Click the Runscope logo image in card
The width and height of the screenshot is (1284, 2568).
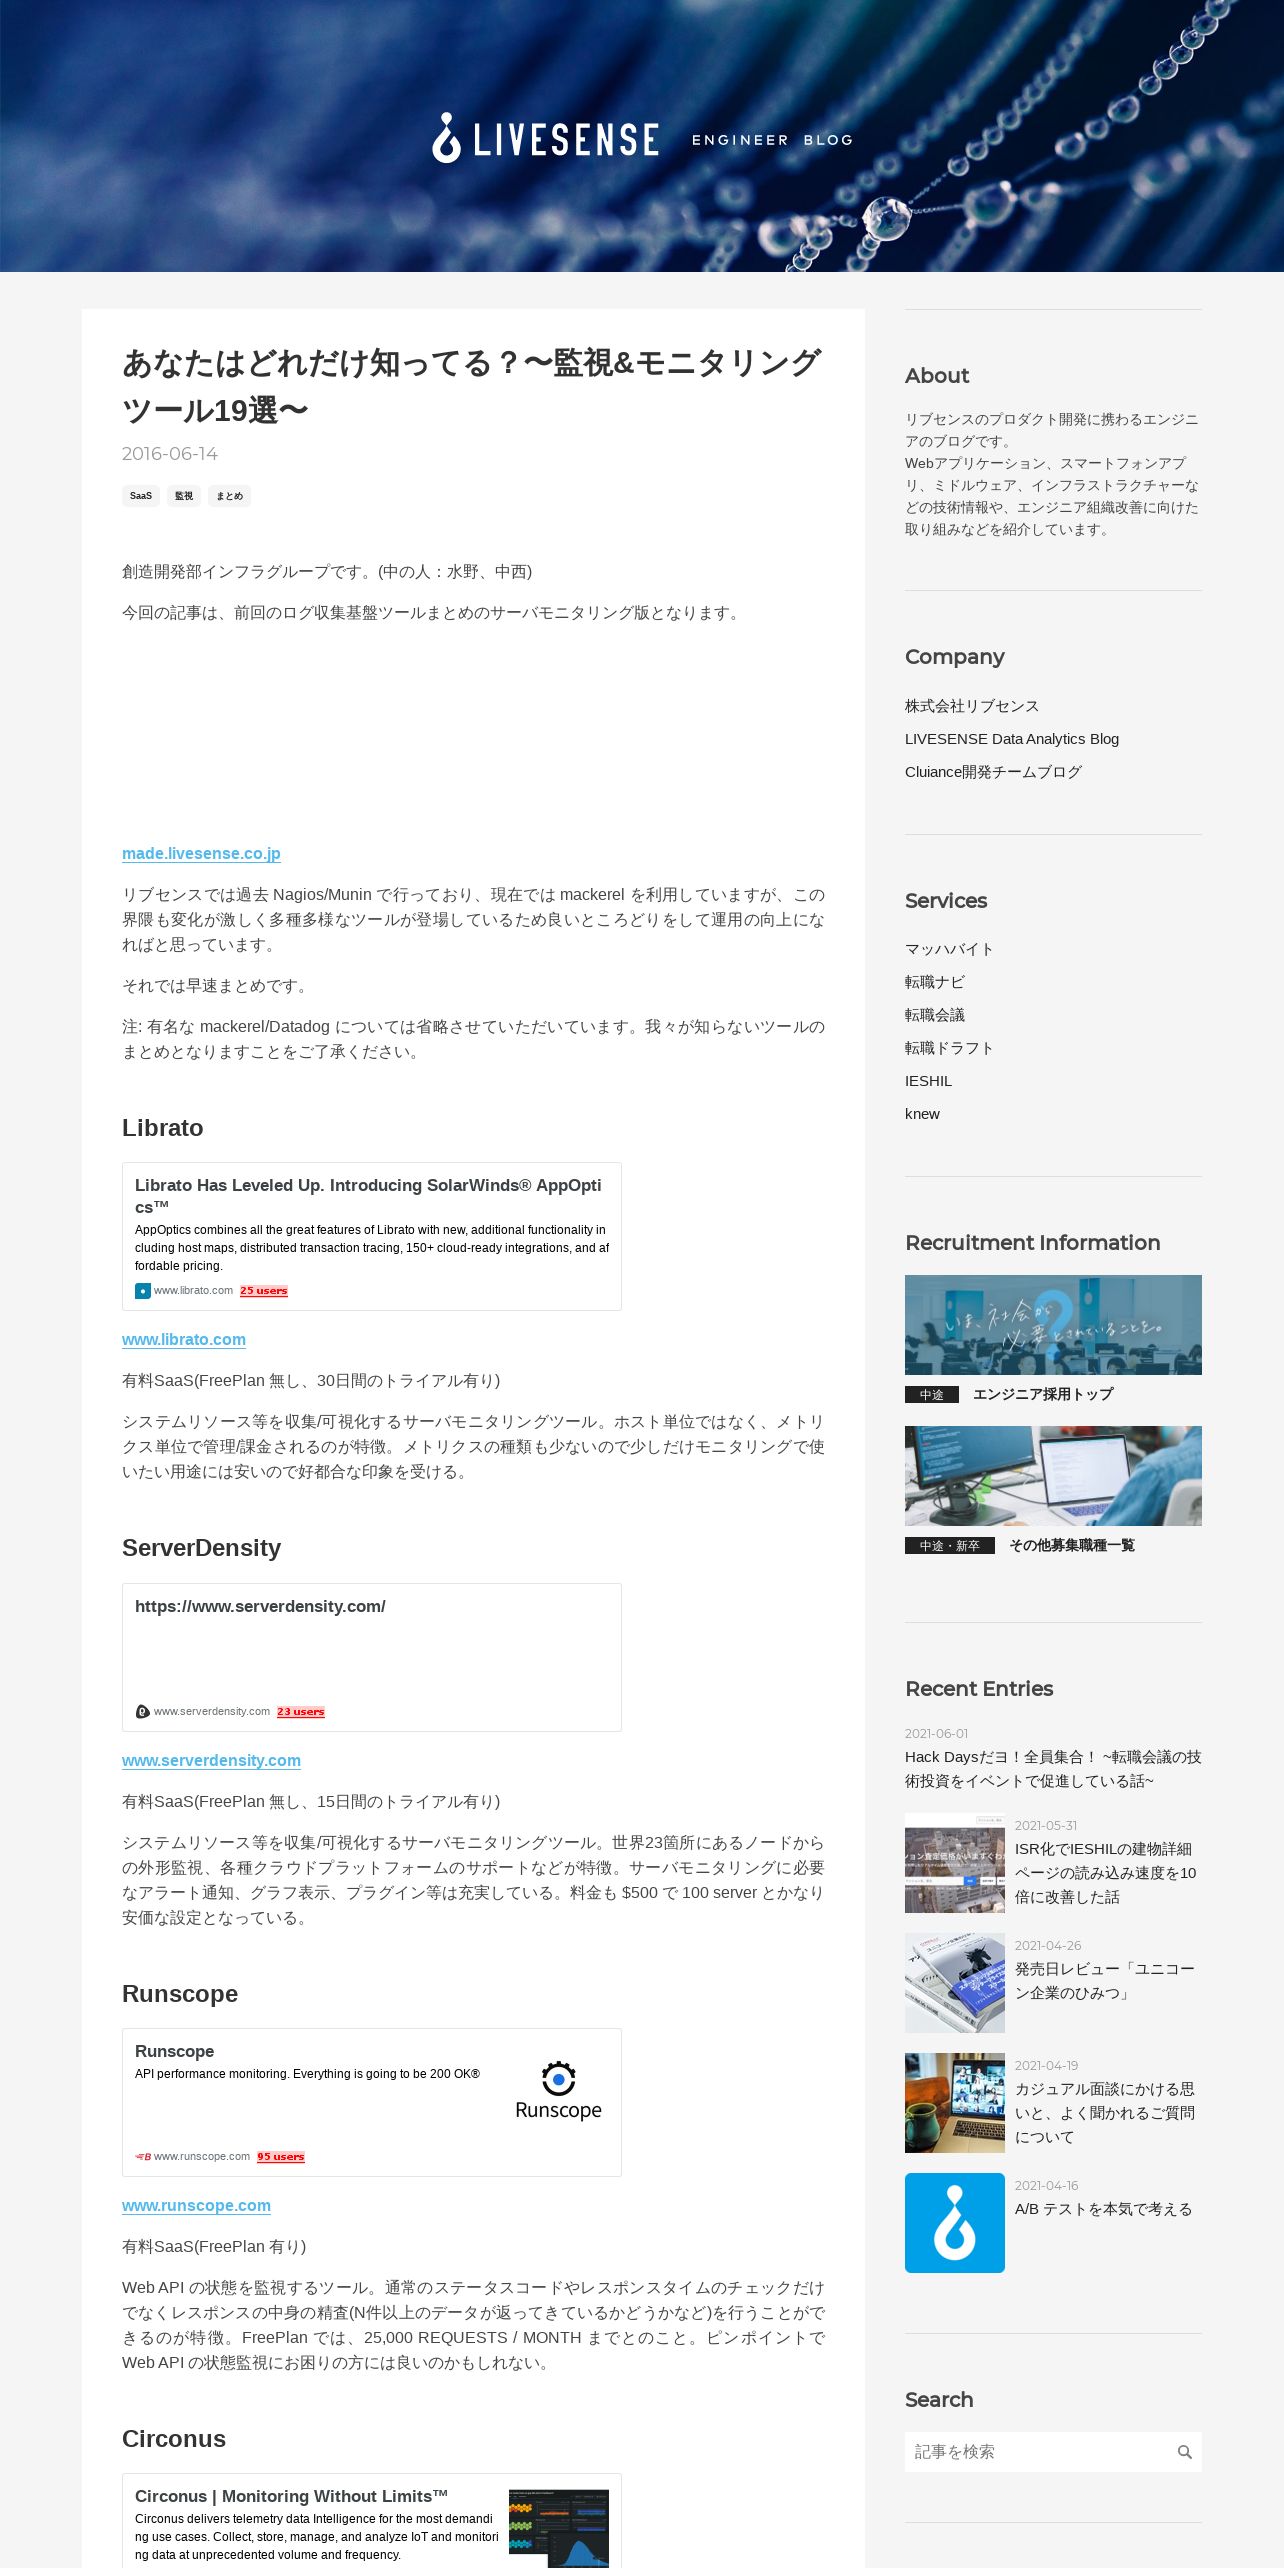558,2091
